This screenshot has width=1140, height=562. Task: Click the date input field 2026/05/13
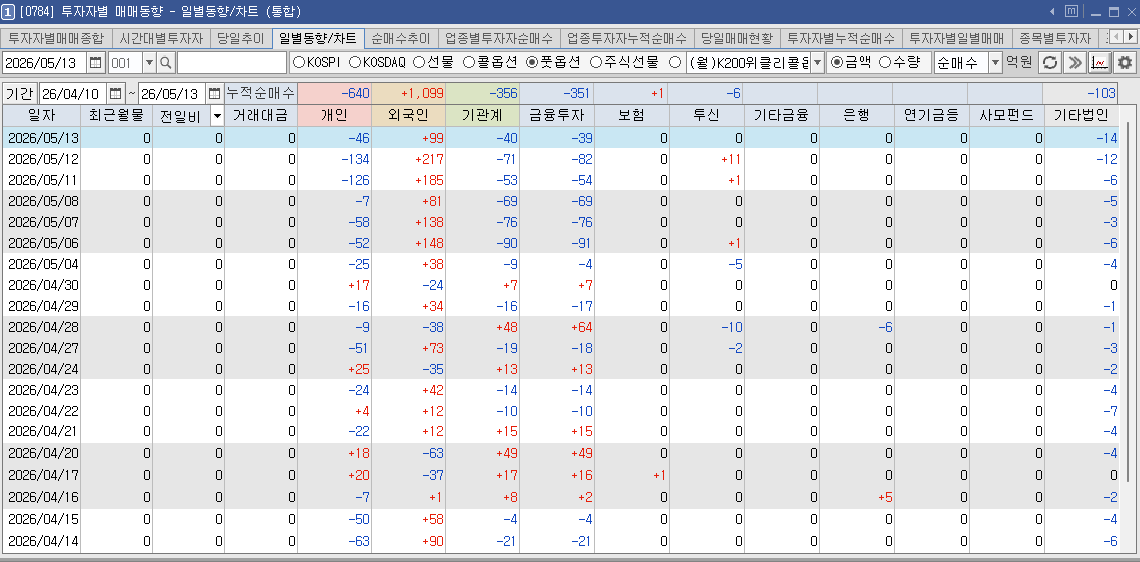pyautogui.click(x=44, y=63)
